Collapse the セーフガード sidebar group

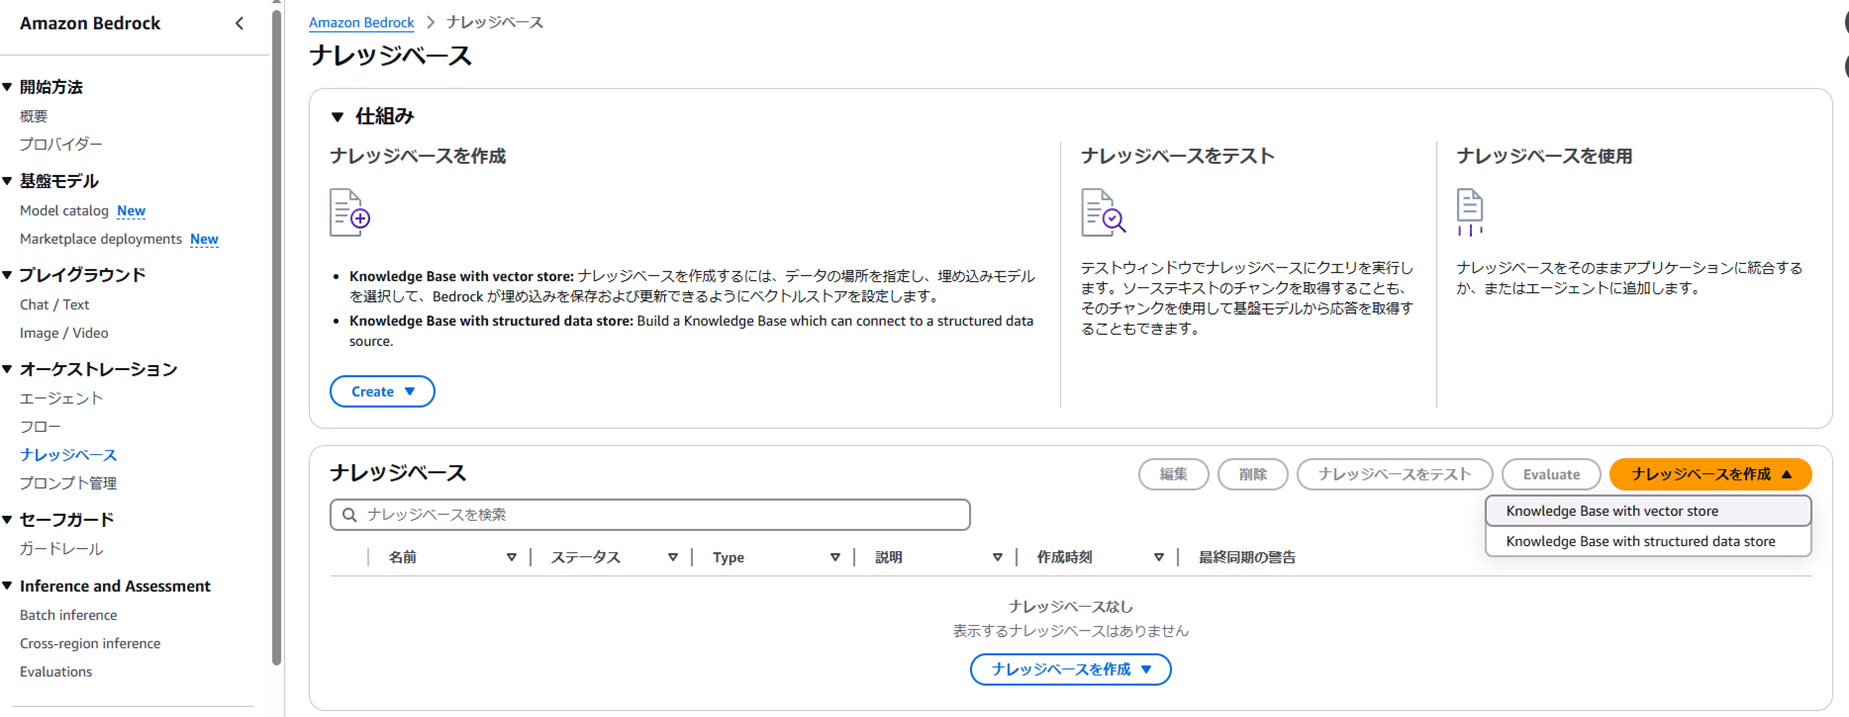tap(8, 519)
